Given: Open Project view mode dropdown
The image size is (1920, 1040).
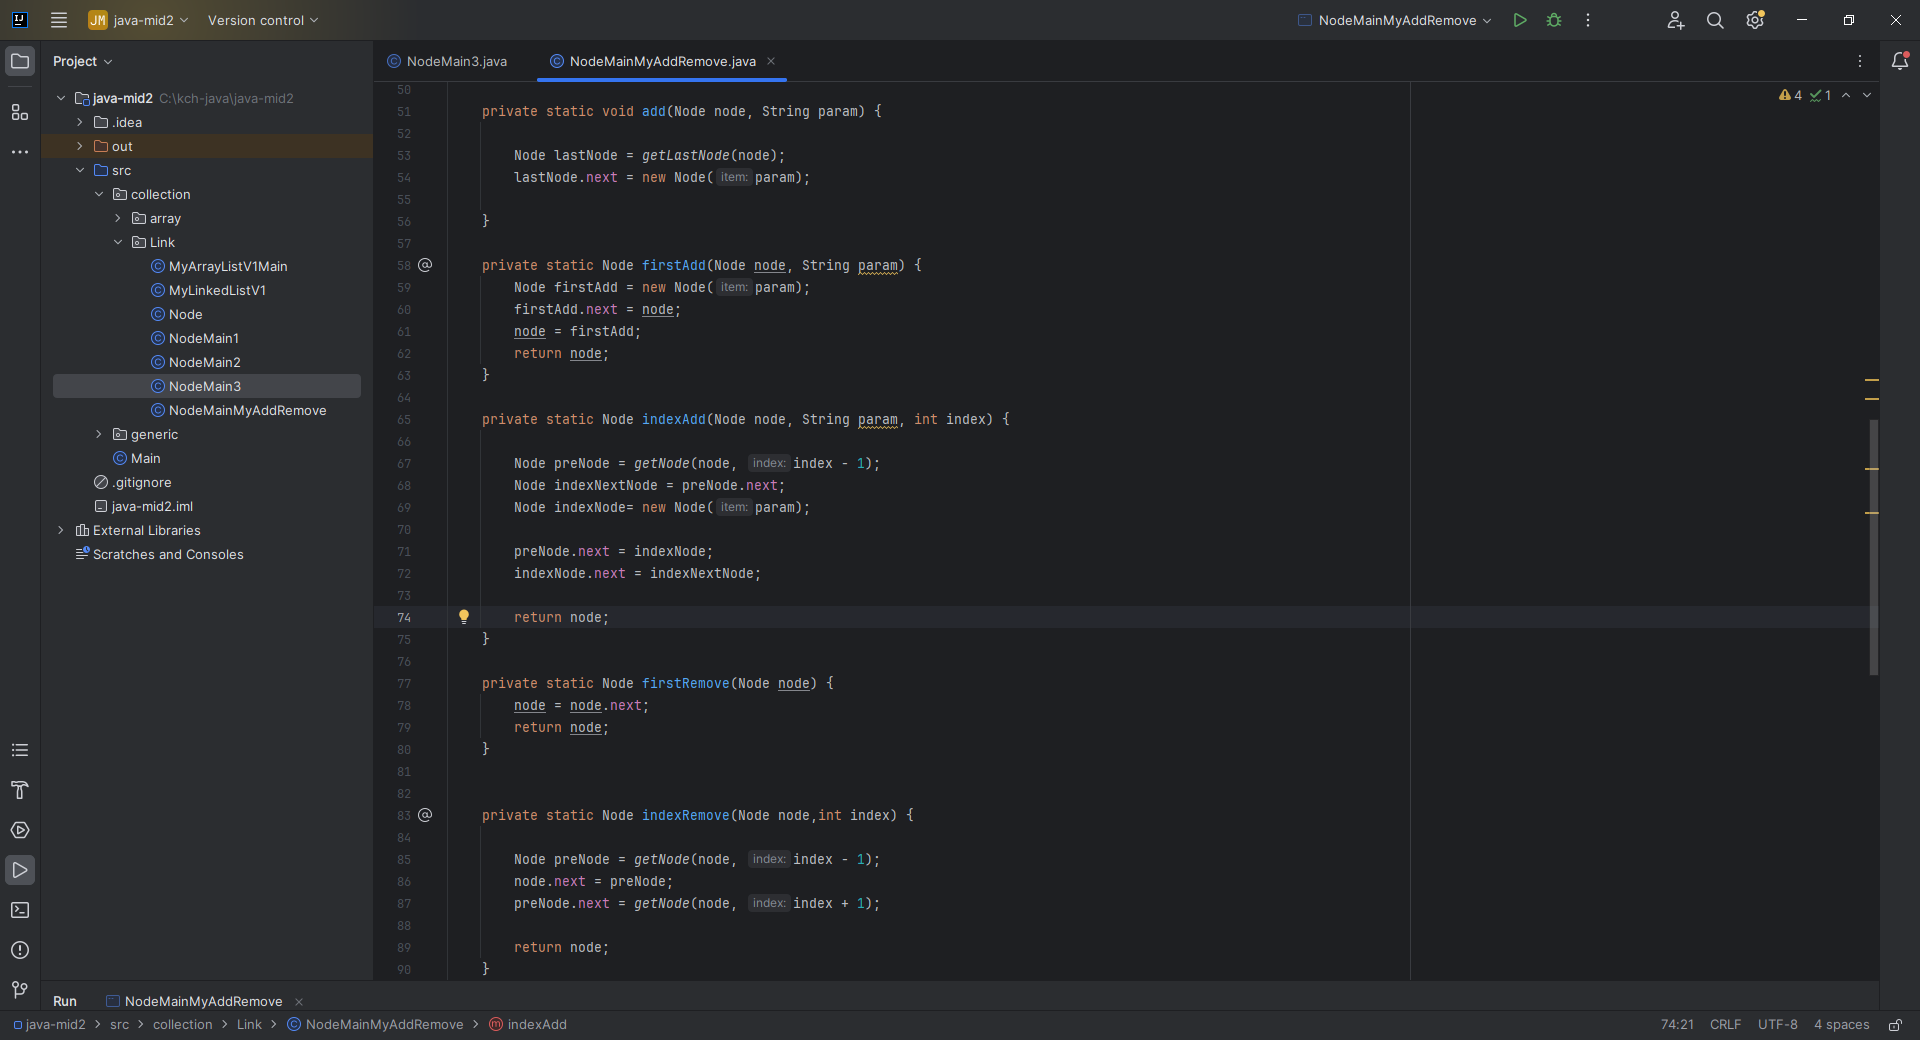Looking at the screenshot, I should tap(83, 61).
